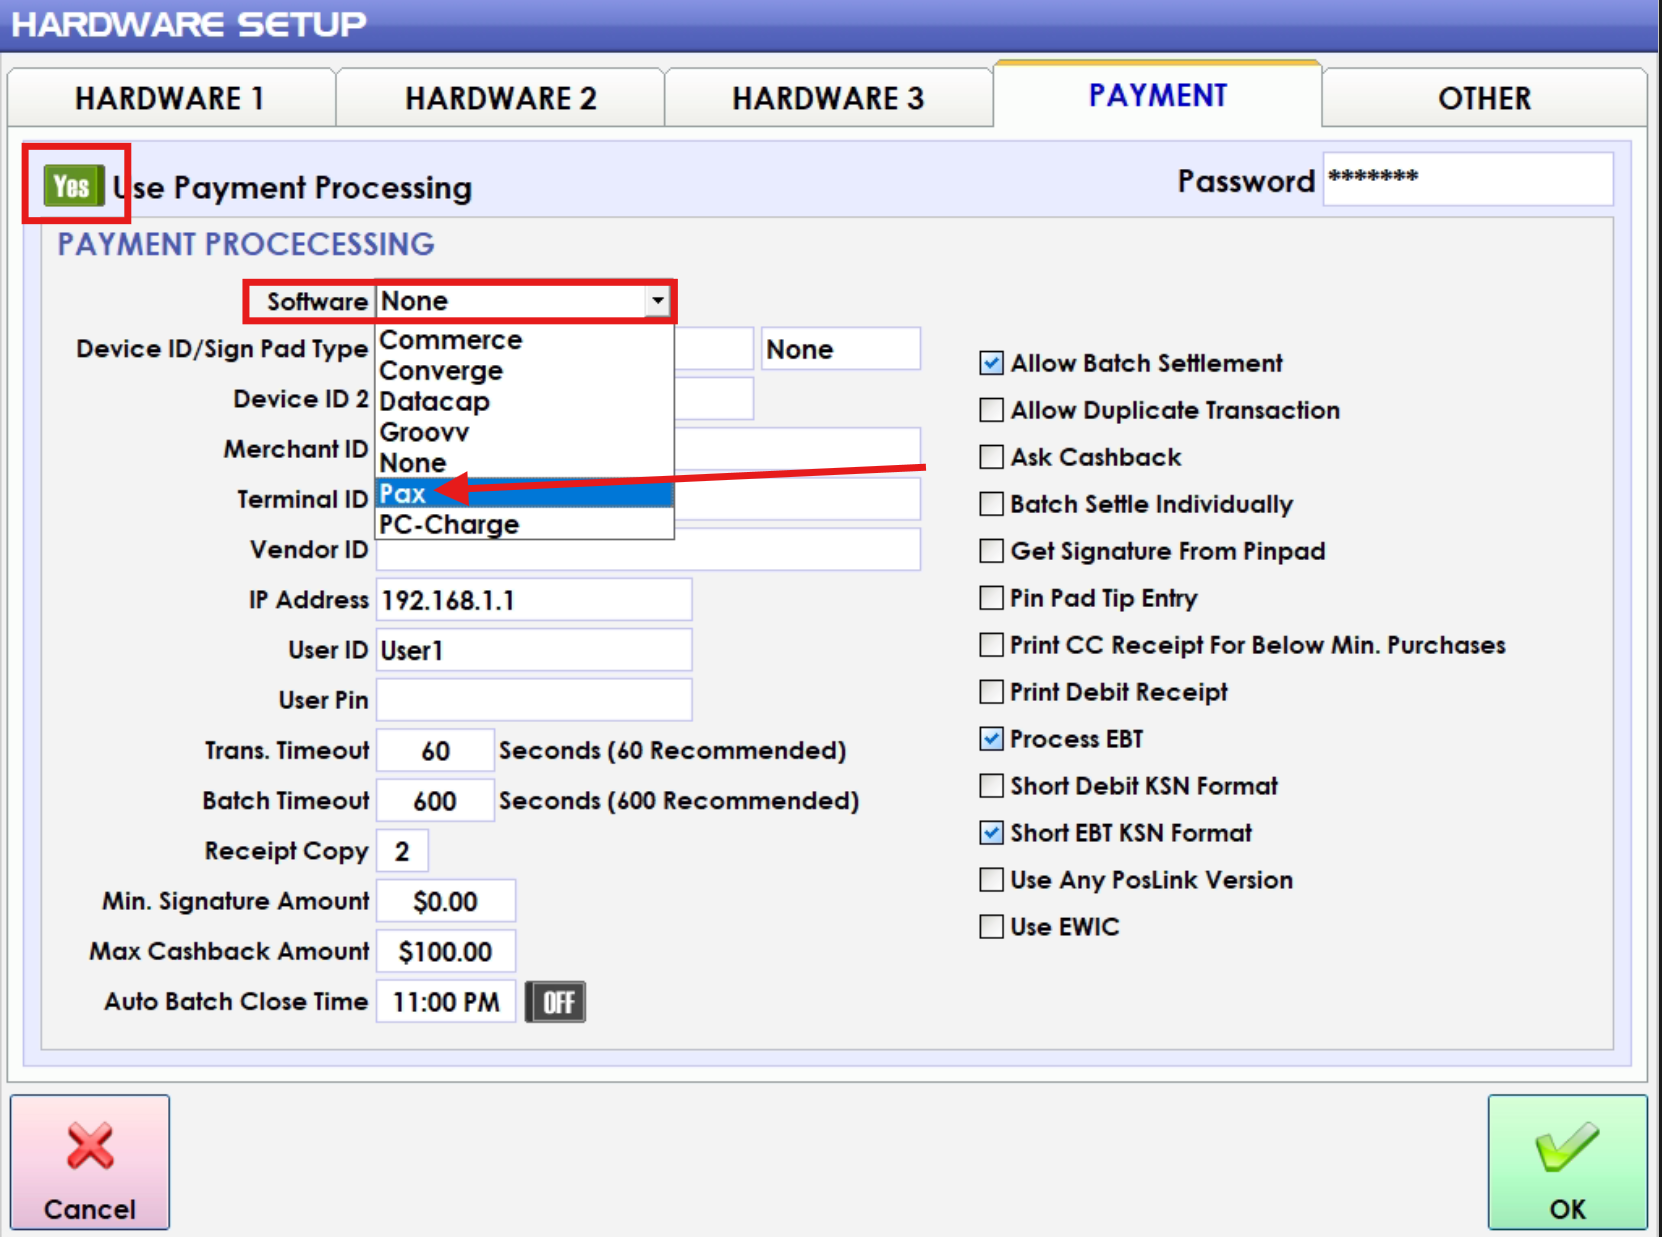This screenshot has width=1662, height=1237.
Task: Check Print CC Receipt For Below Min. Purchases
Action: (x=991, y=645)
